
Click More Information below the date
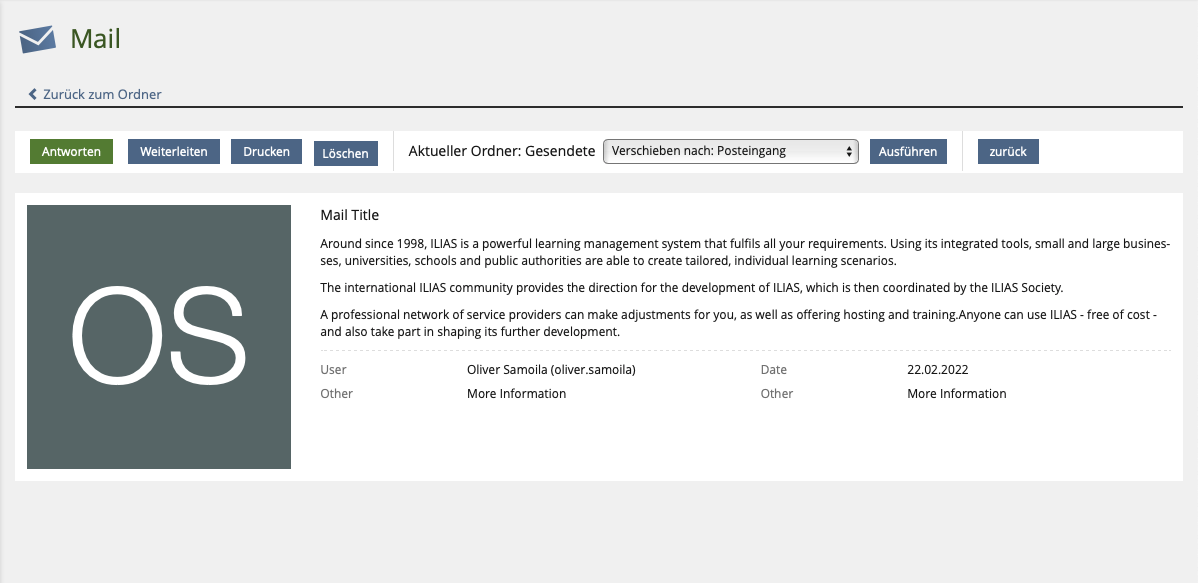pos(956,394)
